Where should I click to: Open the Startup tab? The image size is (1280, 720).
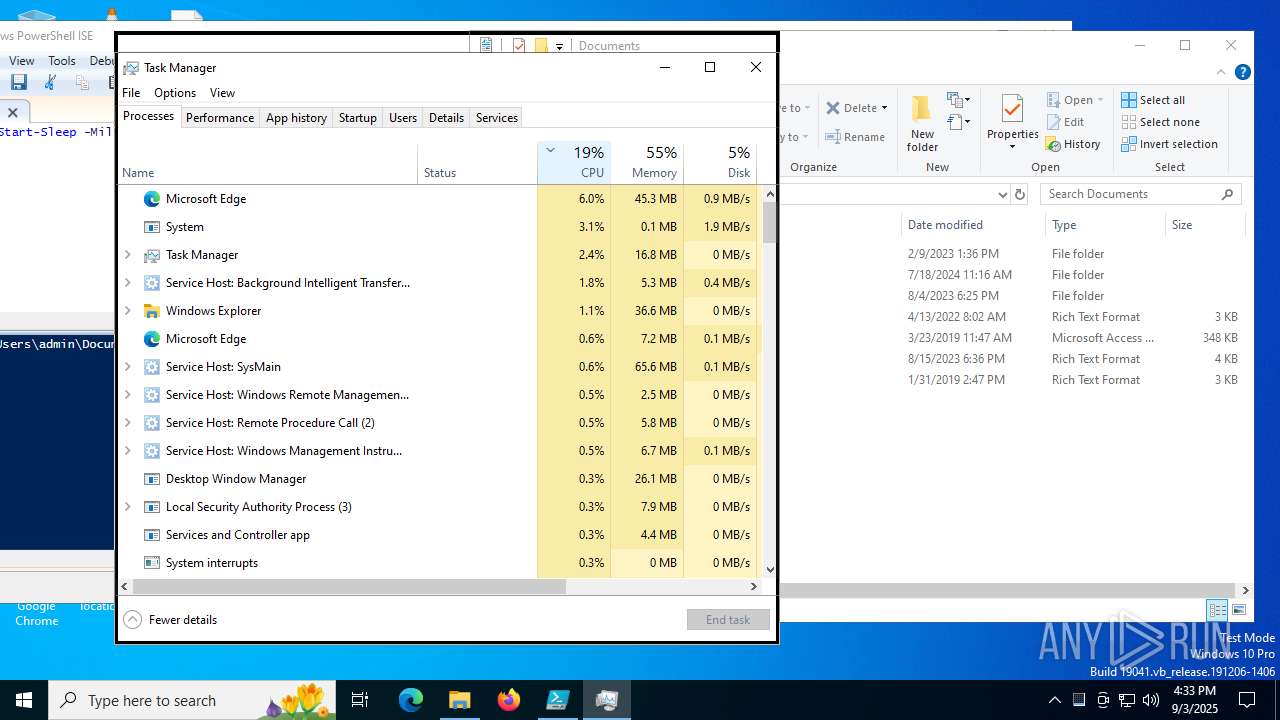pyautogui.click(x=357, y=117)
